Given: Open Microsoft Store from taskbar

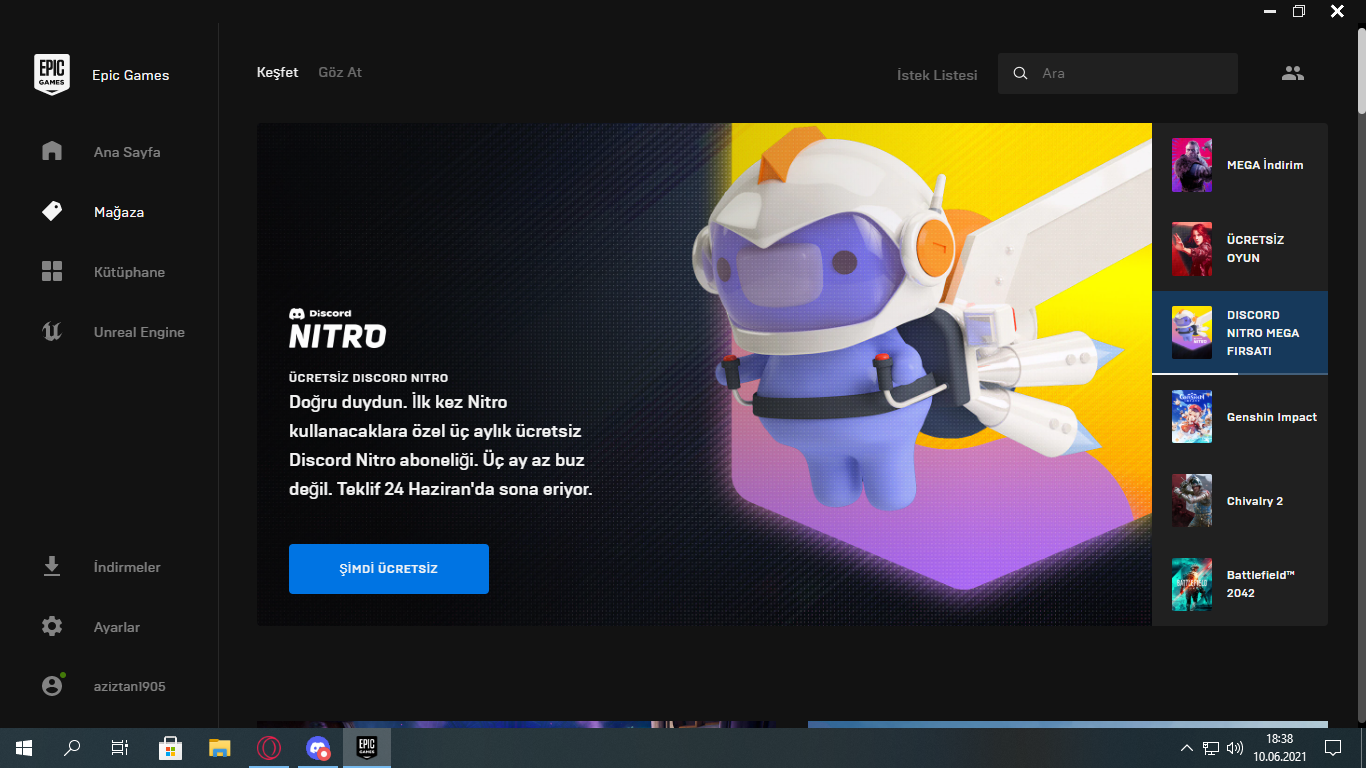Looking at the screenshot, I should (170, 747).
